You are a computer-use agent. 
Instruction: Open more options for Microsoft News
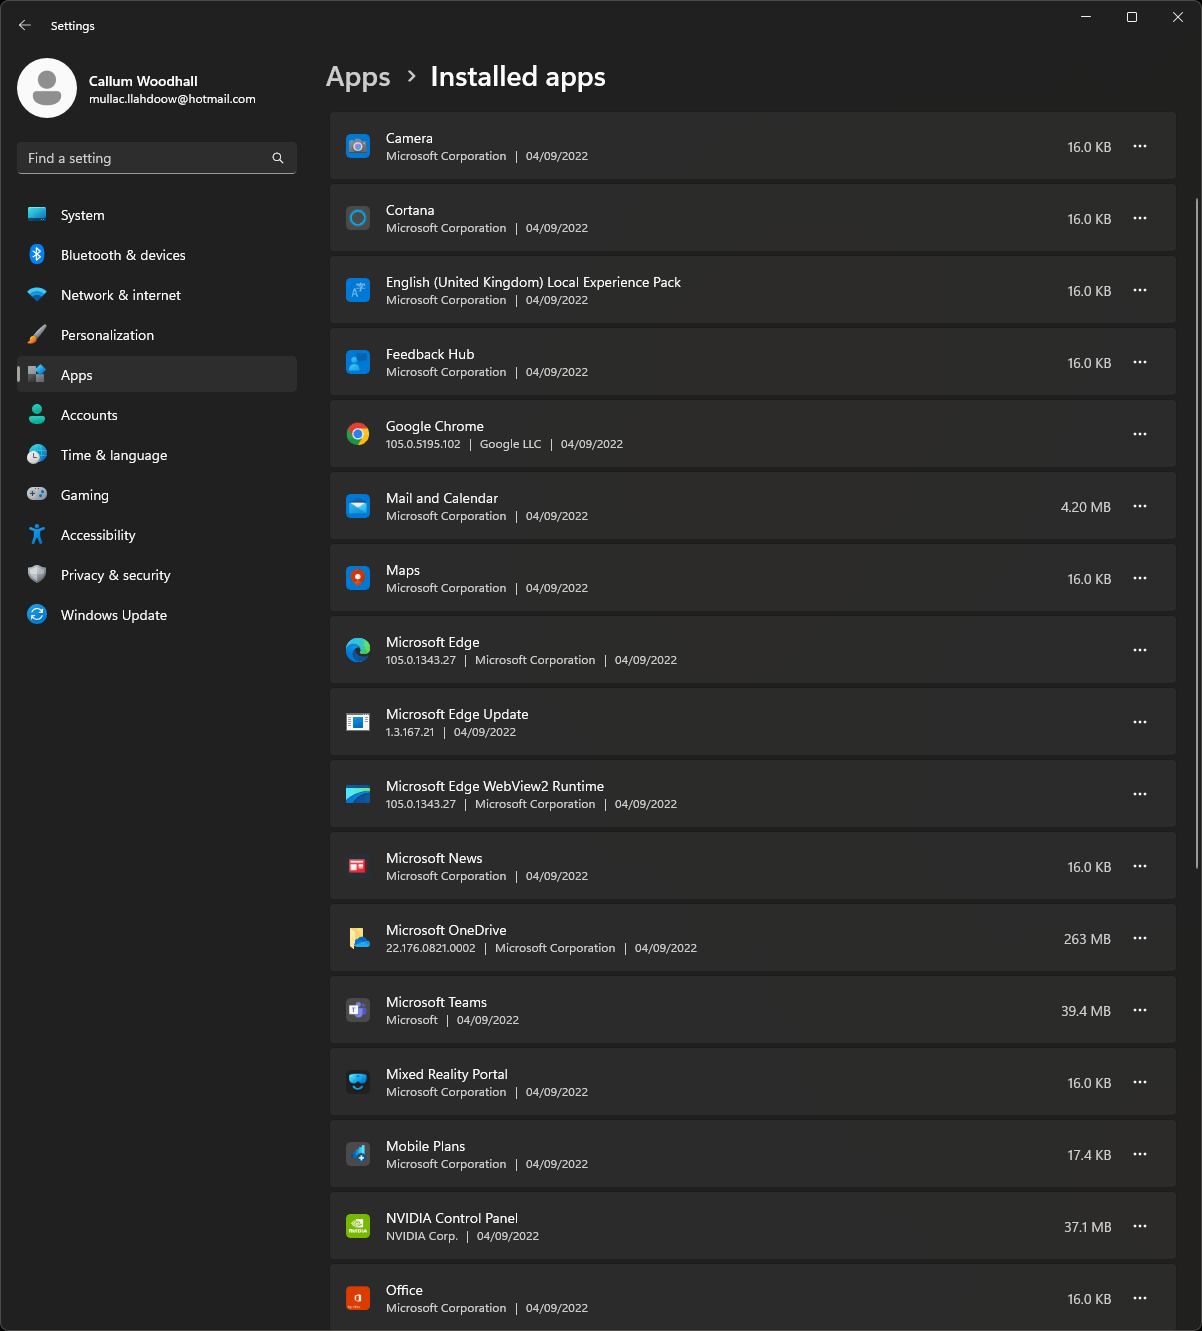pos(1140,866)
